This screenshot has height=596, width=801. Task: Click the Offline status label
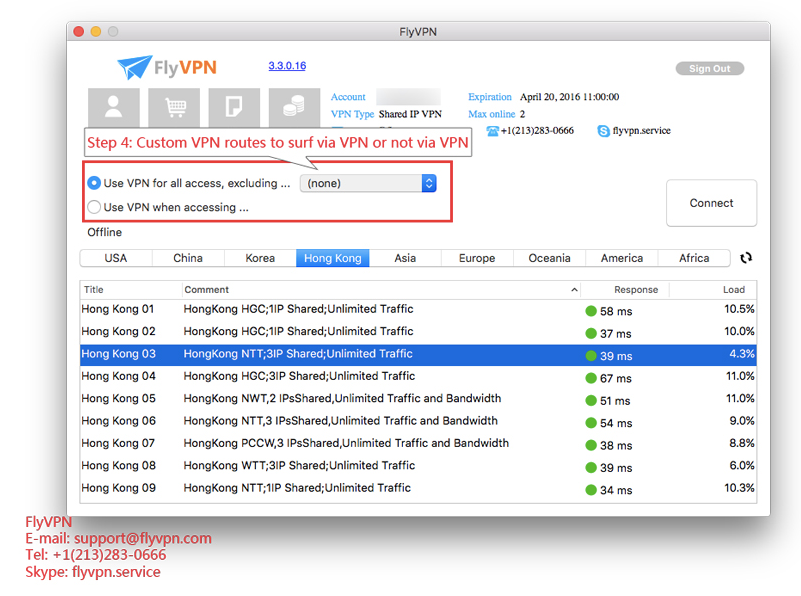coord(105,232)
